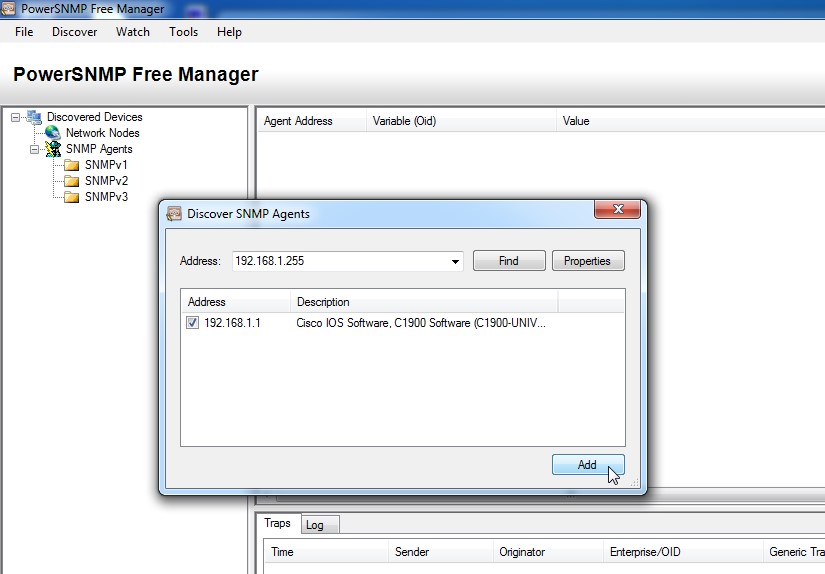The image size is (825, 574).
Task: Collapse the Discovered Devices tree node
Action: click(15, 117)
